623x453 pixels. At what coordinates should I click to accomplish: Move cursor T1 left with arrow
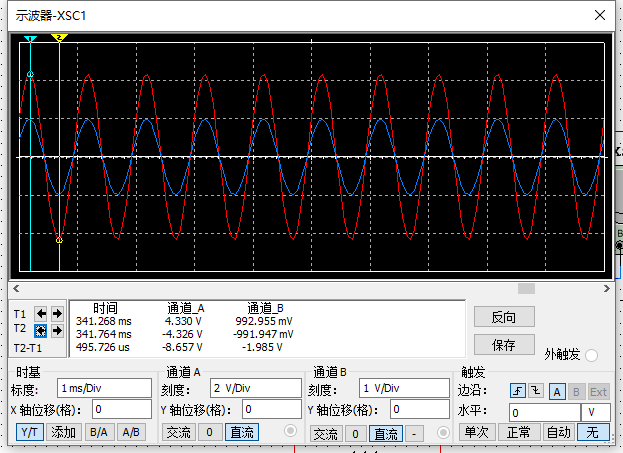pos(41,314)
